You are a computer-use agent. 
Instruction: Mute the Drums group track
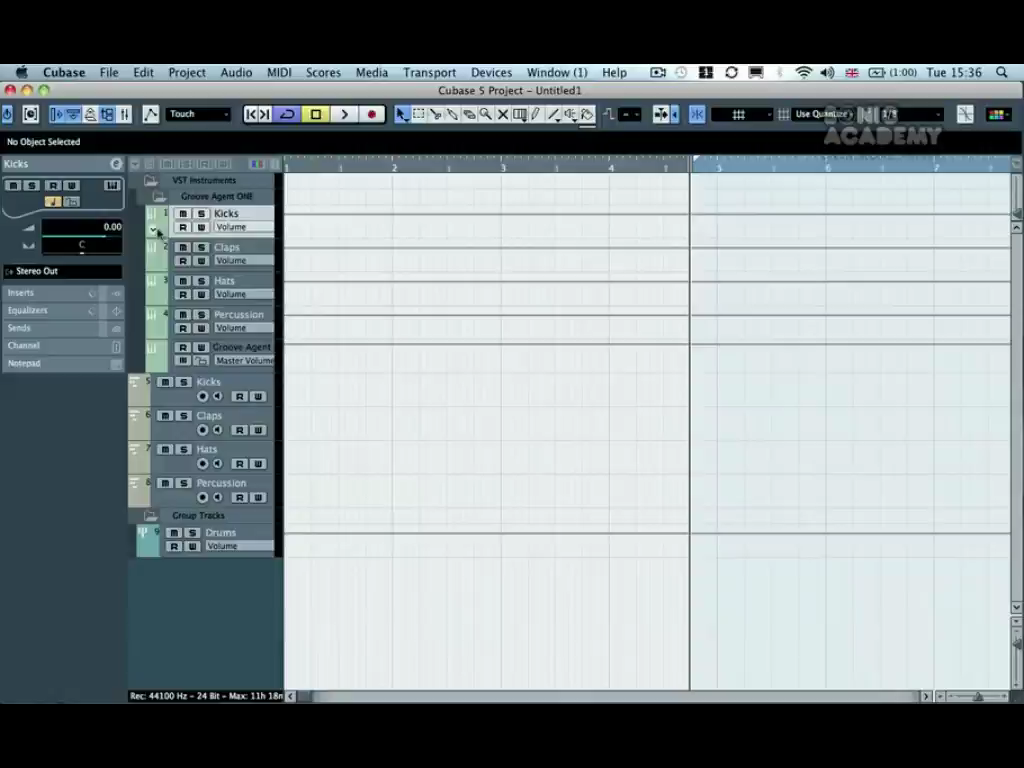coord(174,533)
